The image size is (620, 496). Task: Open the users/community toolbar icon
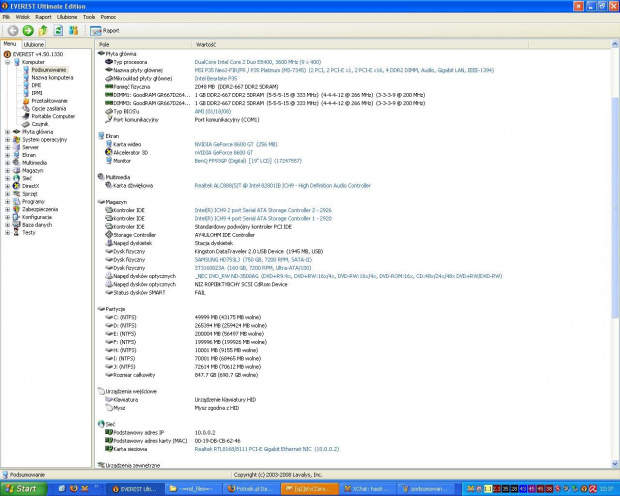[x=73, y=30]
